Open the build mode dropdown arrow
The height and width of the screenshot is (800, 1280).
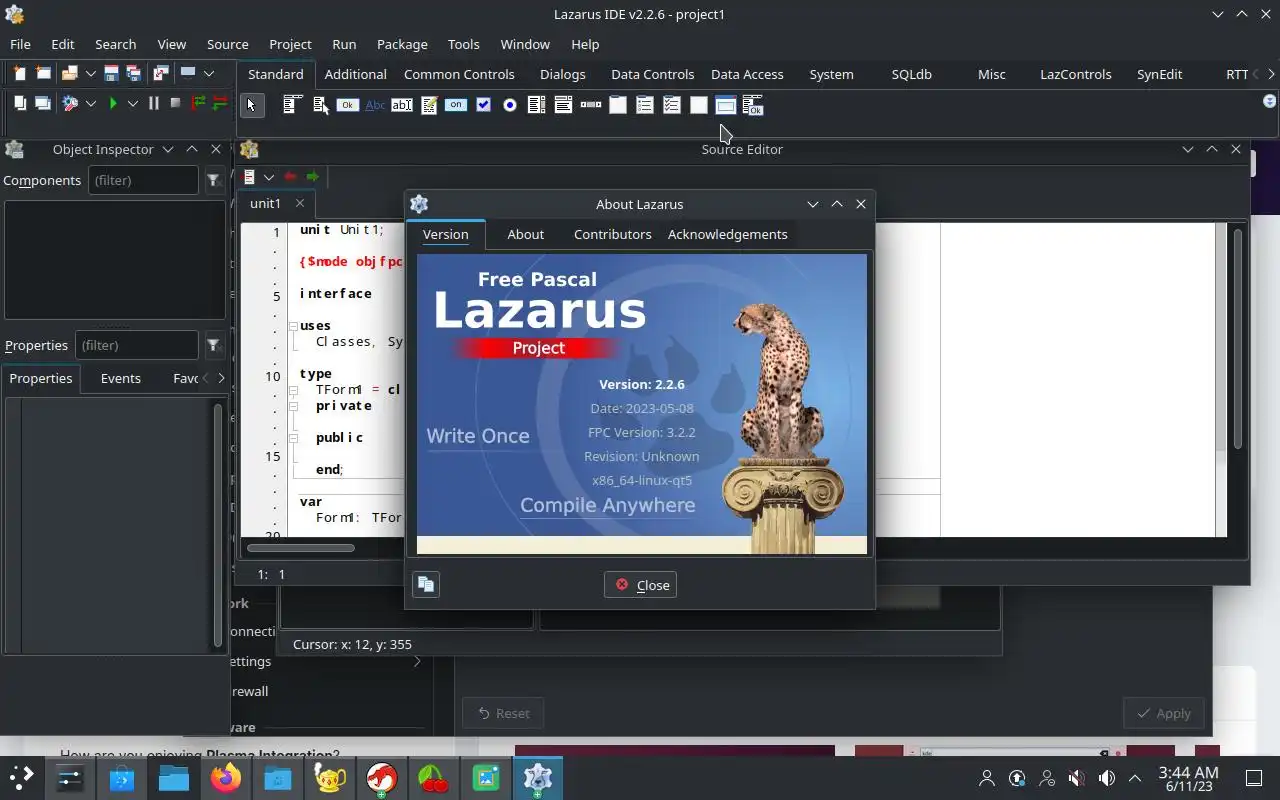90,103
